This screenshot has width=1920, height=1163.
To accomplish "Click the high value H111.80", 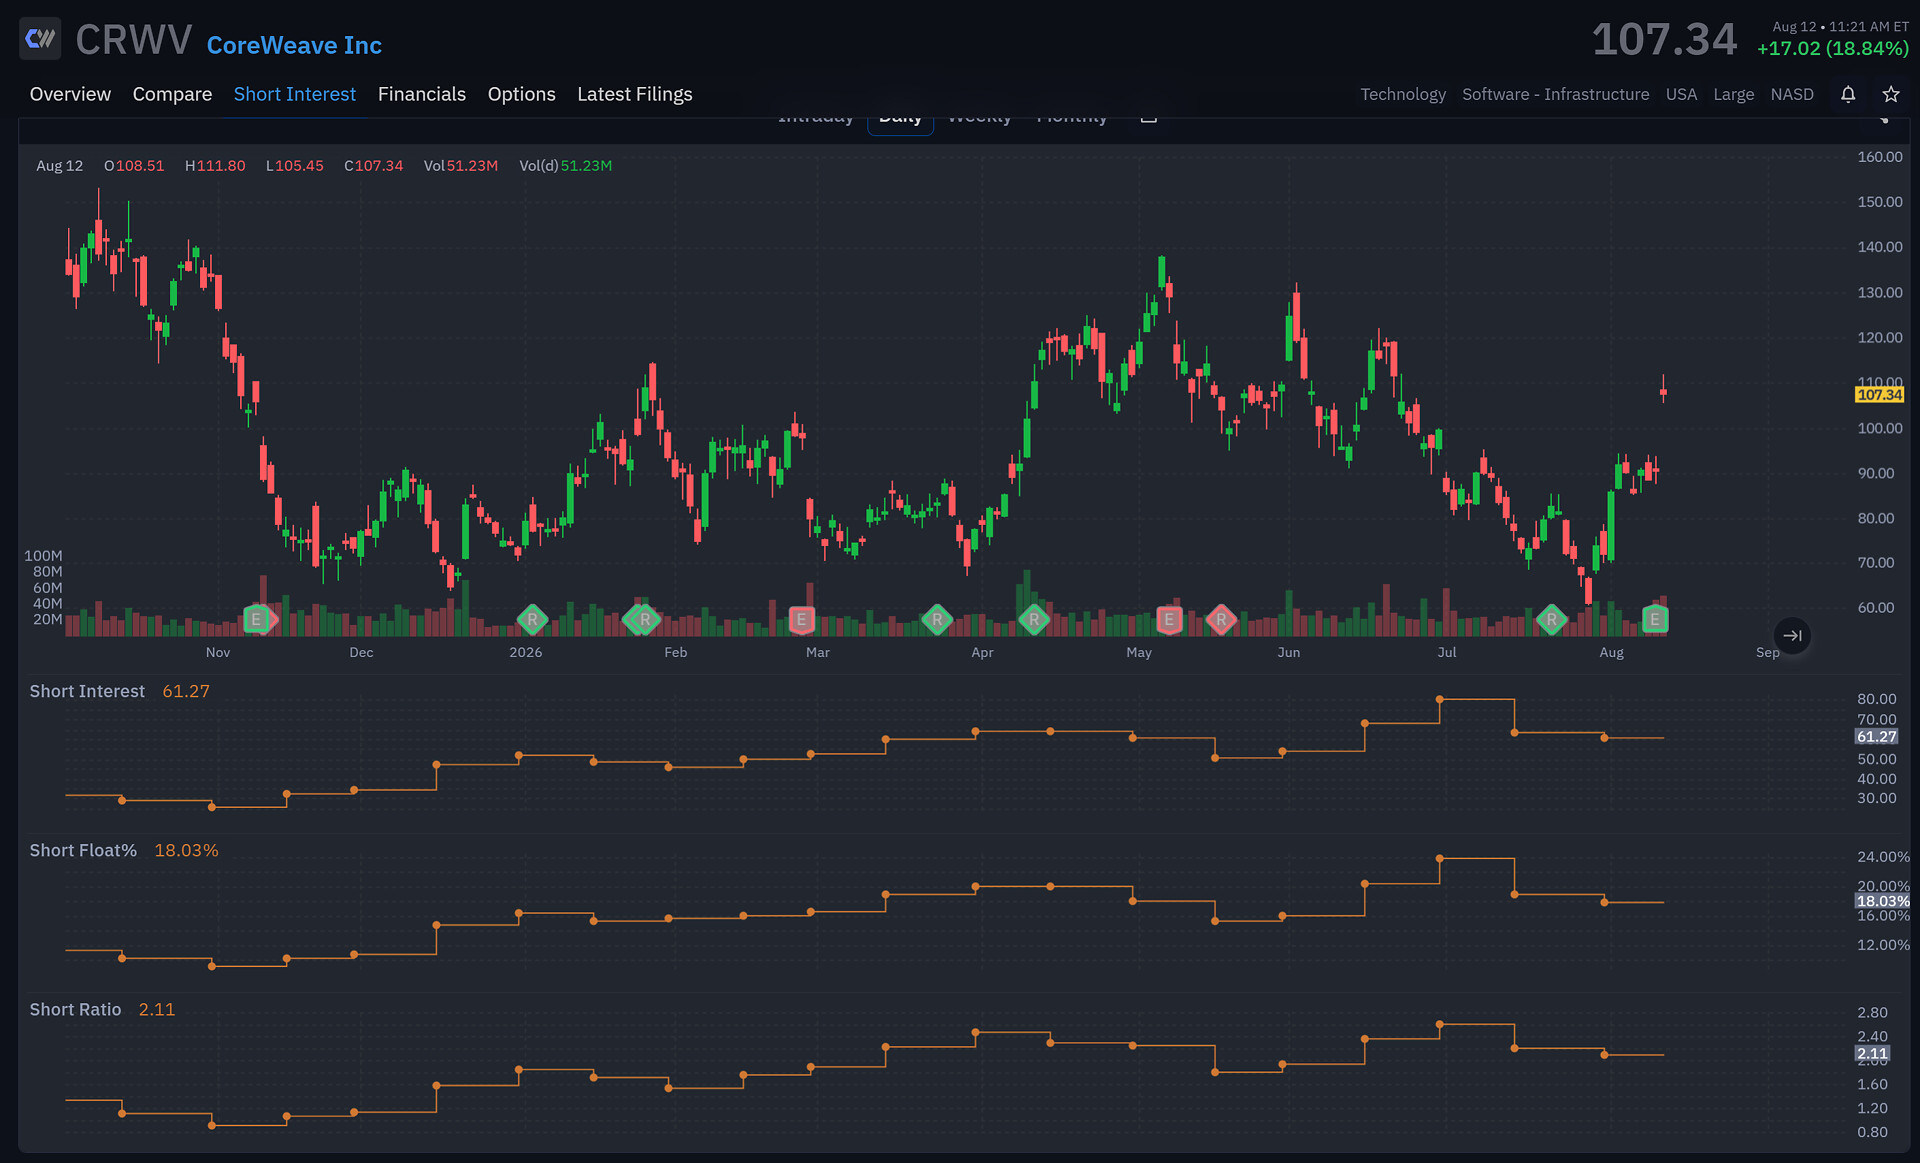I will [x=215, y=166].
